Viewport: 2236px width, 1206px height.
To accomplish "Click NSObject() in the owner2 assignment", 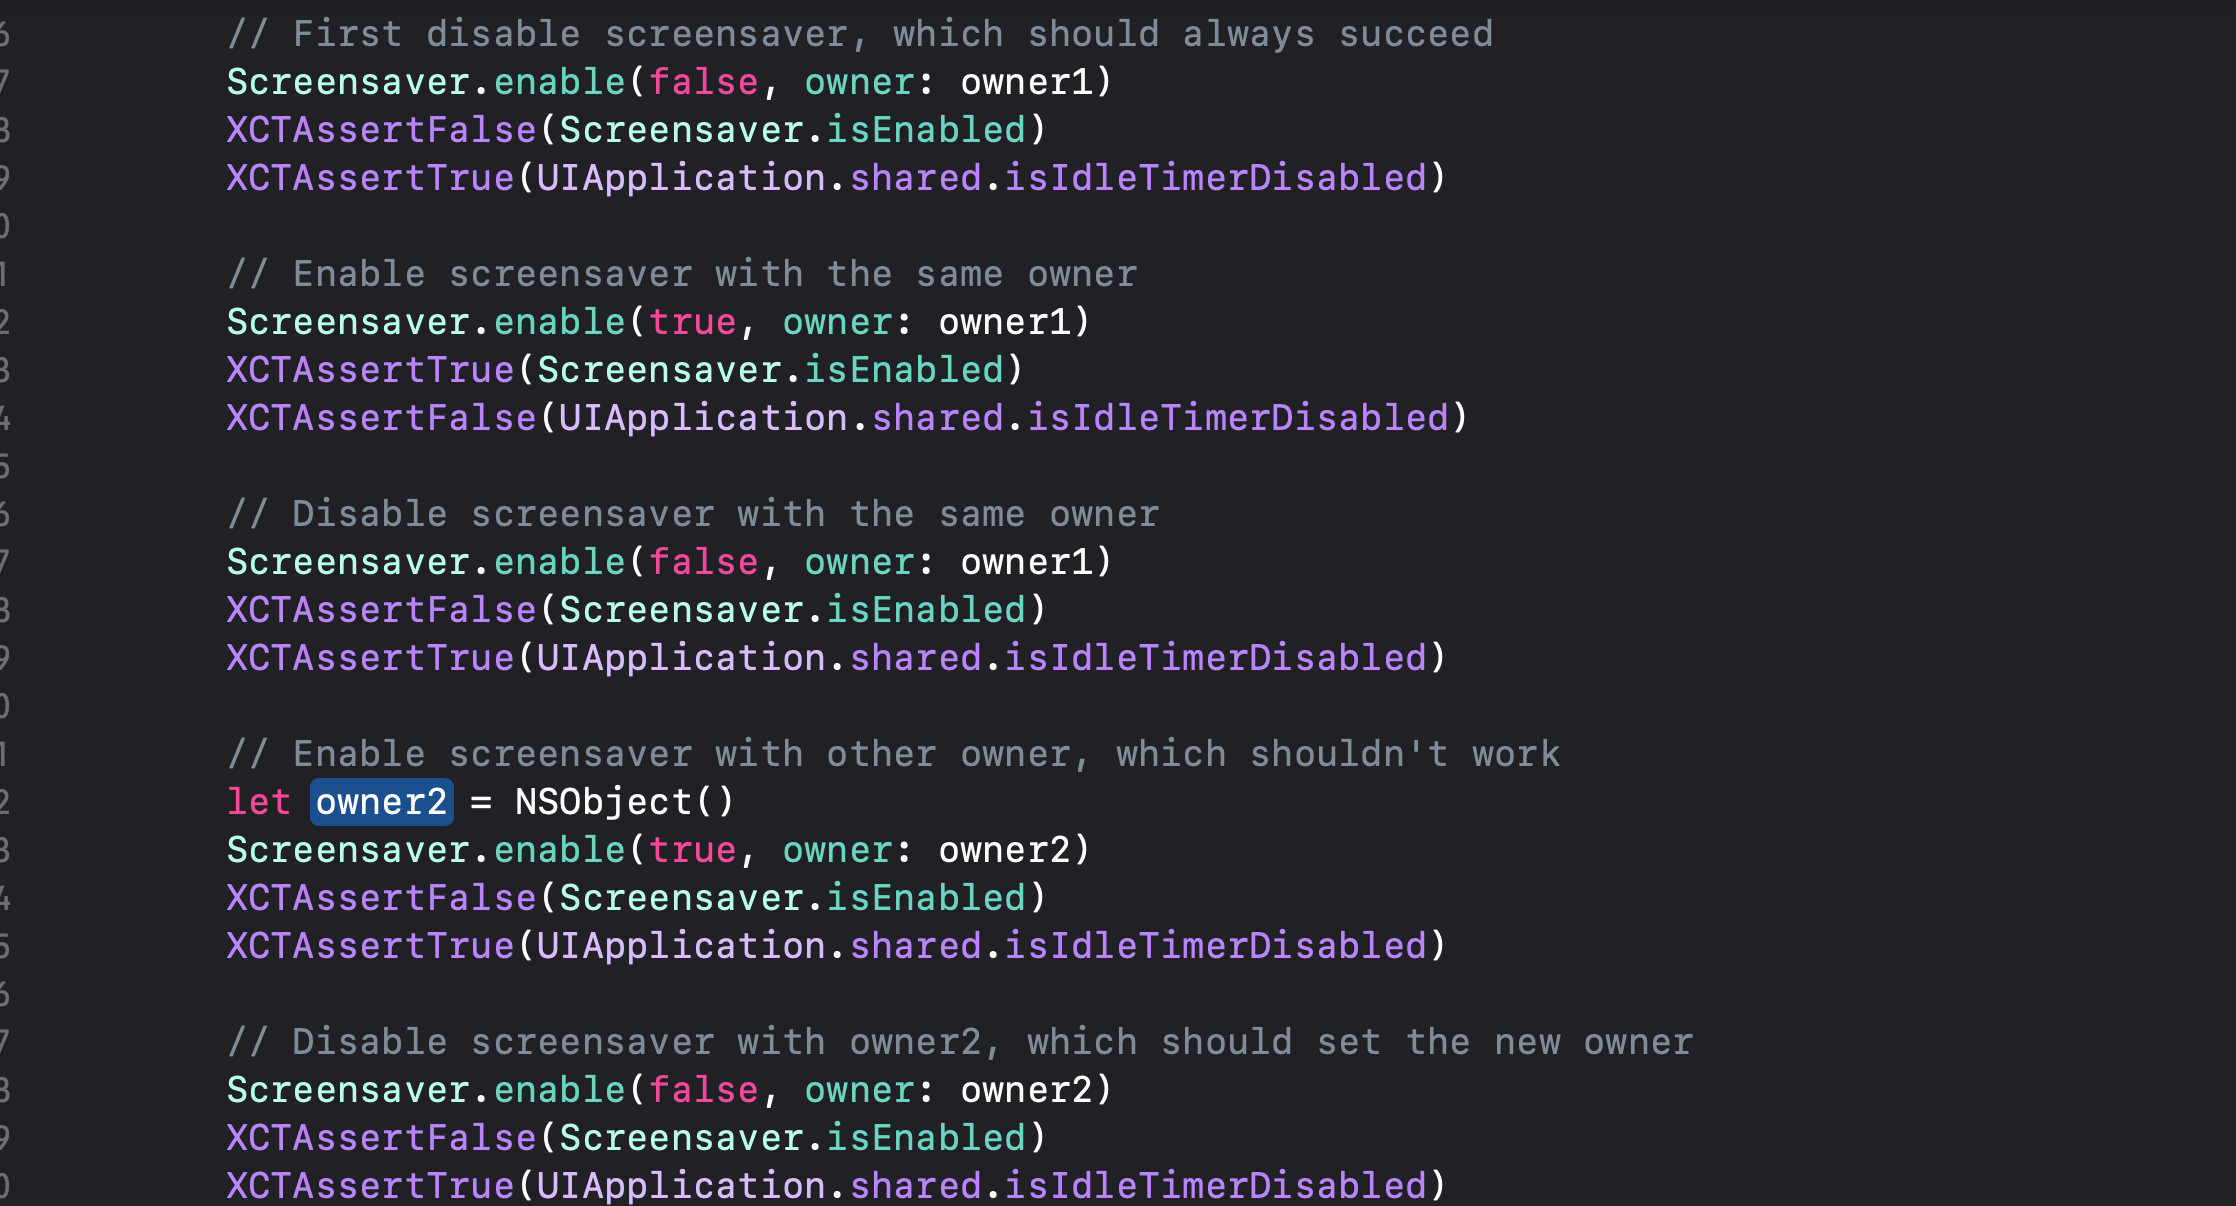I will (624, 802).
